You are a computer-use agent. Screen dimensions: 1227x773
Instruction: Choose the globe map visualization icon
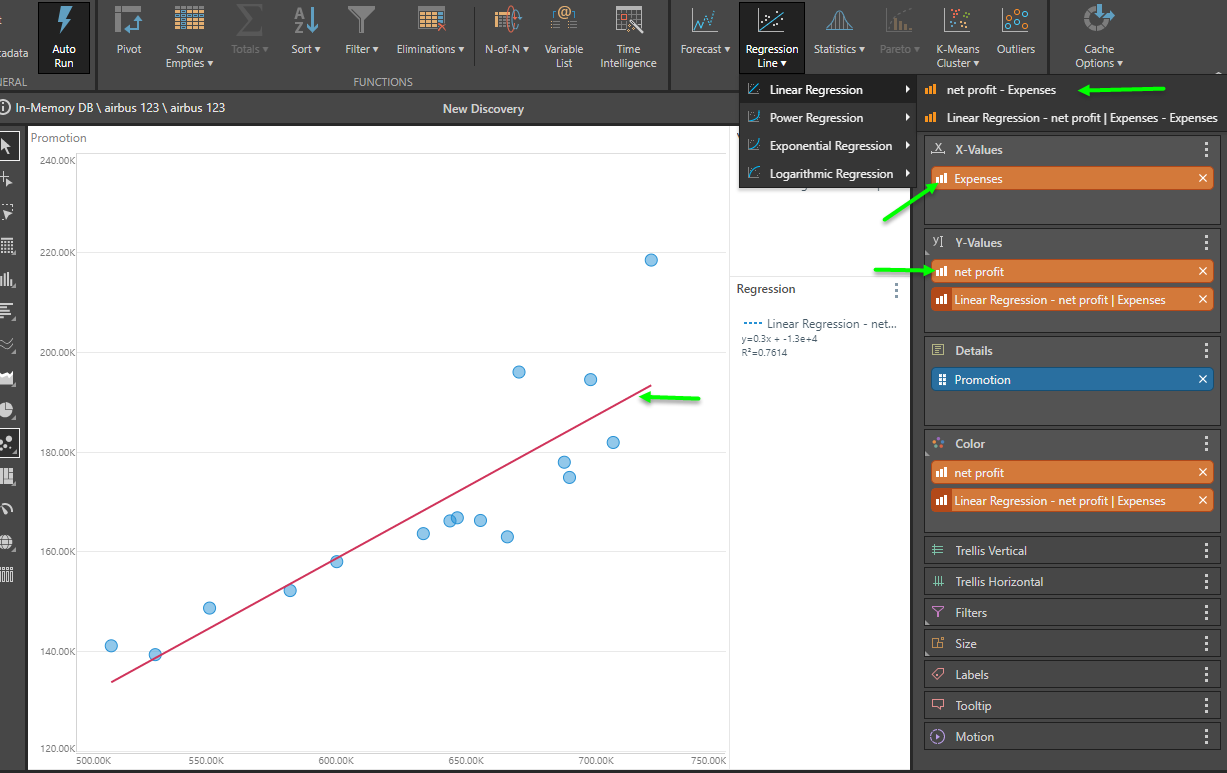(8, 542)
